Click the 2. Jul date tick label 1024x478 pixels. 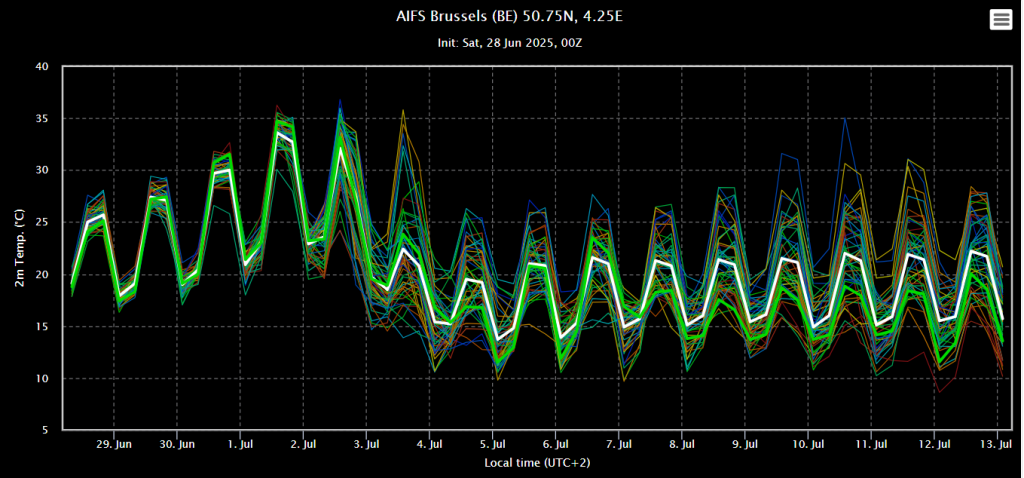pyautogui.click(x=303, y=445)
